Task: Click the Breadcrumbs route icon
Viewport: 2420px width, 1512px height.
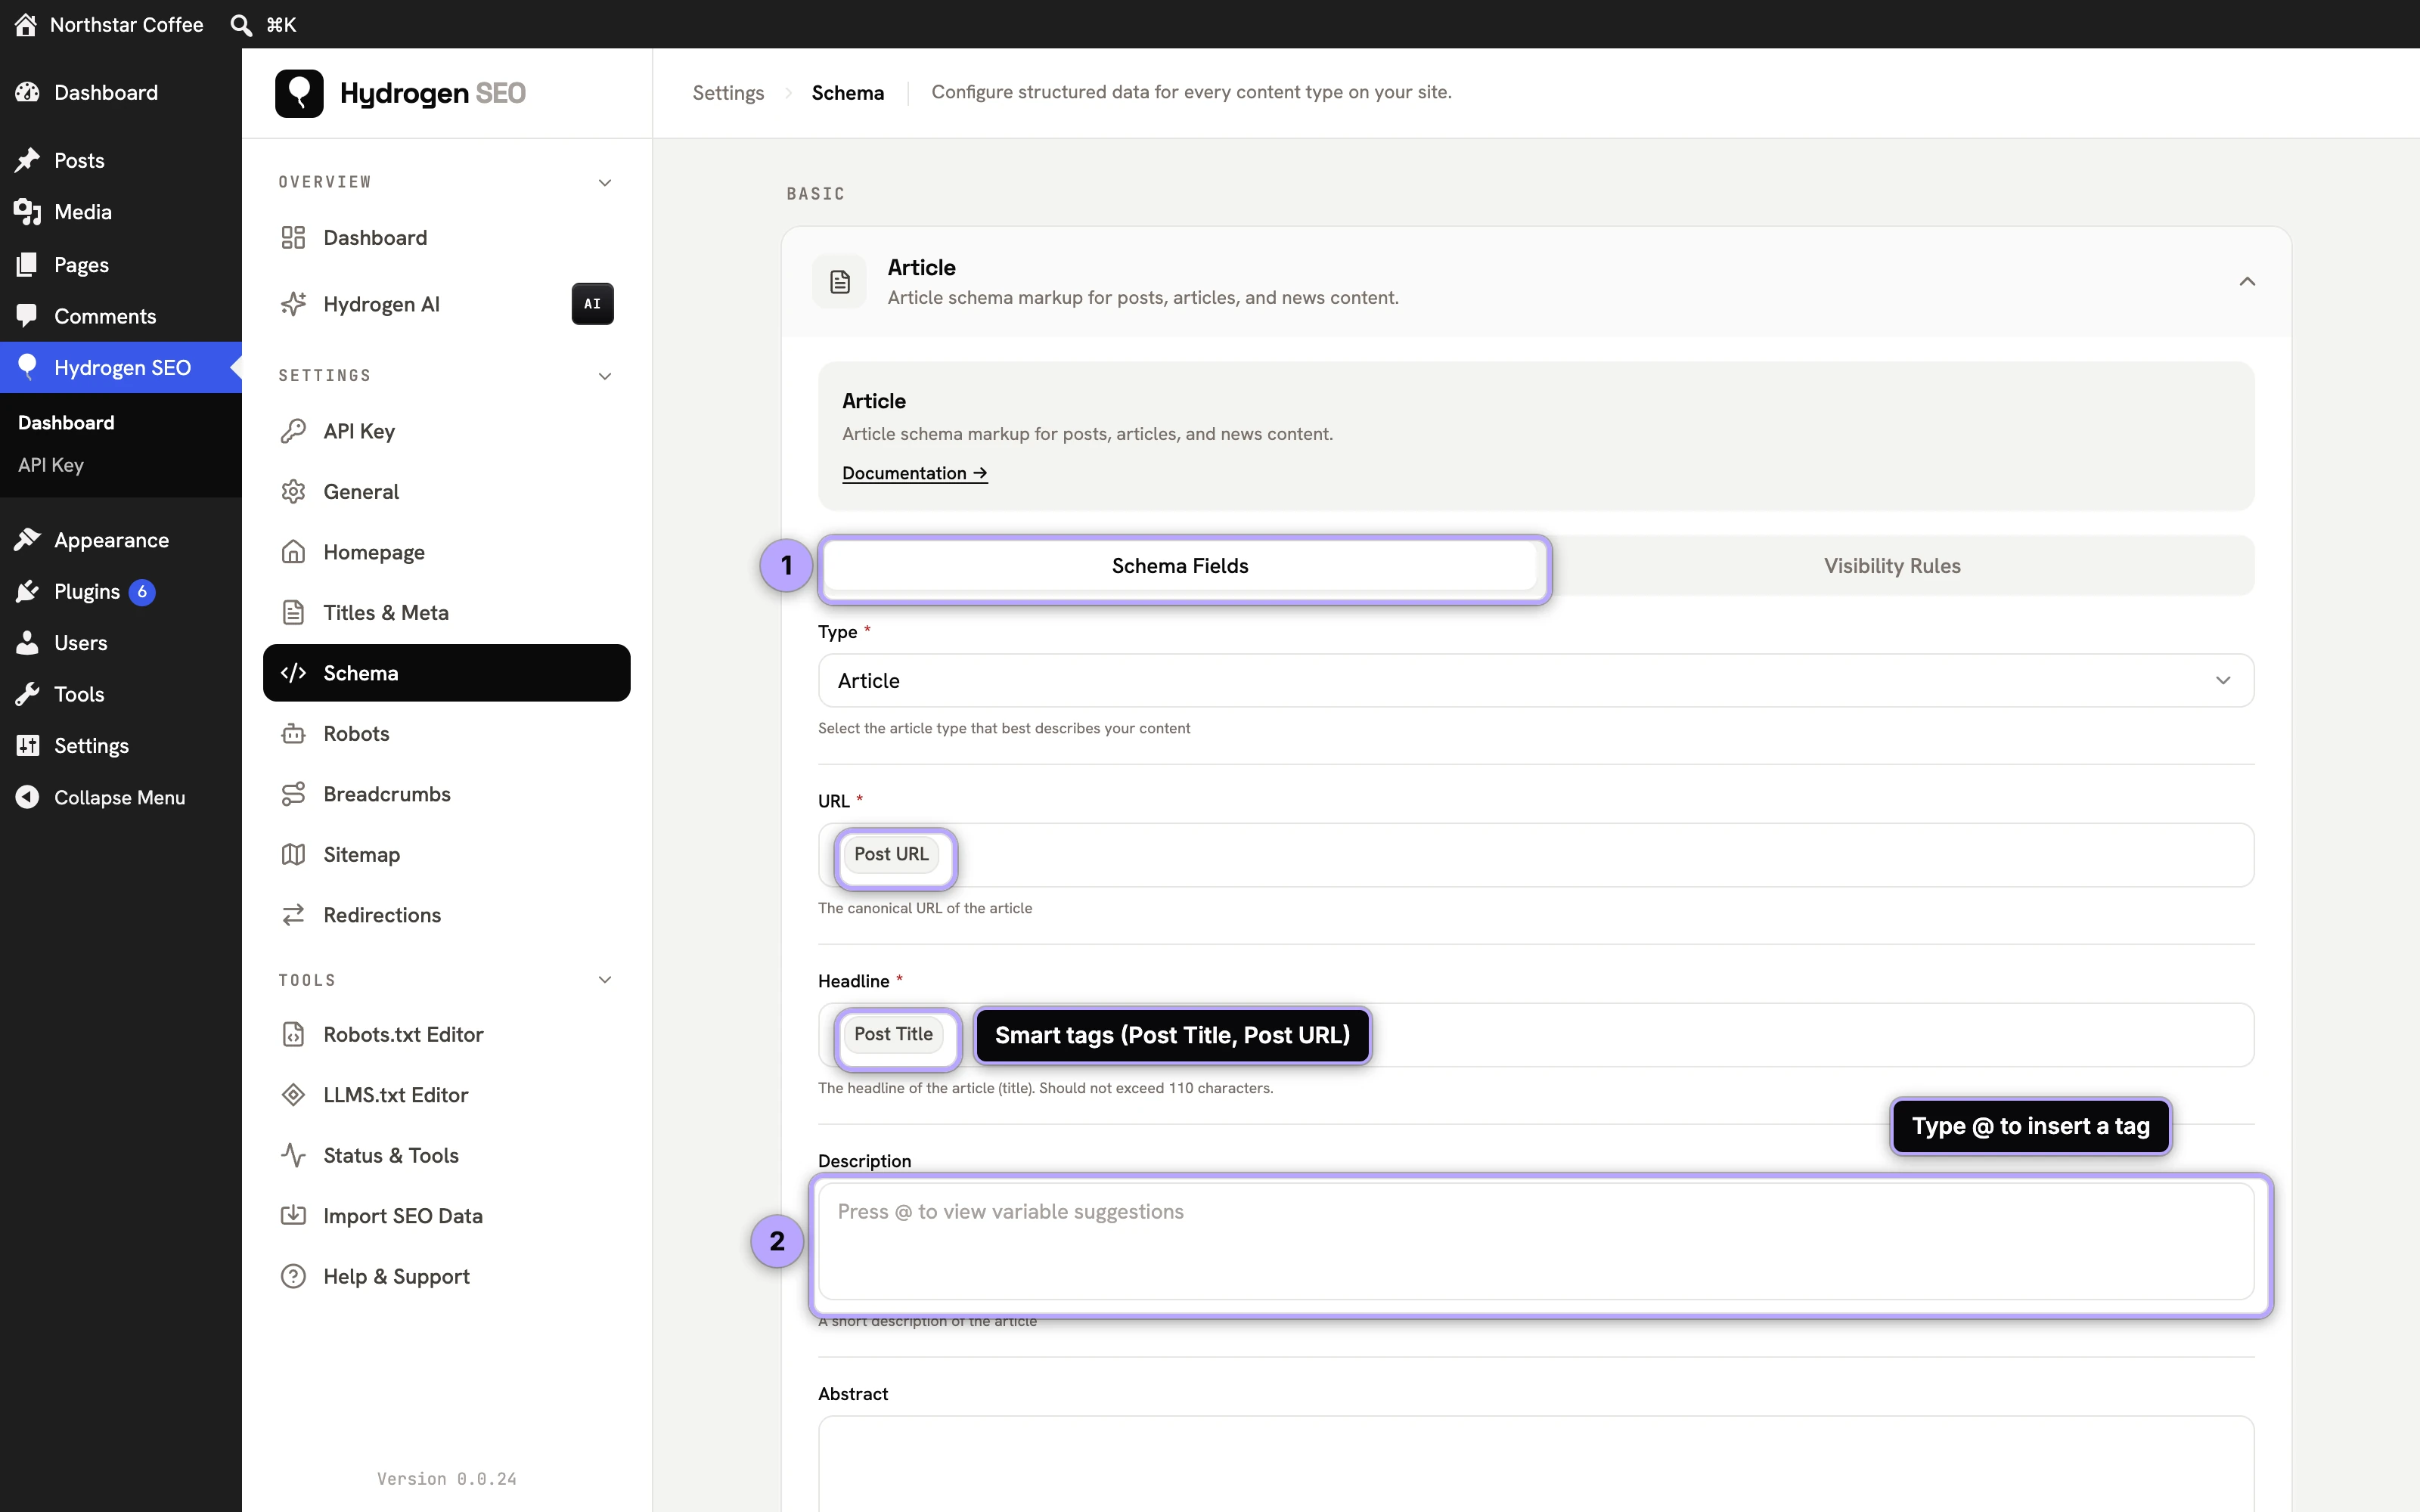Action: 293,794
